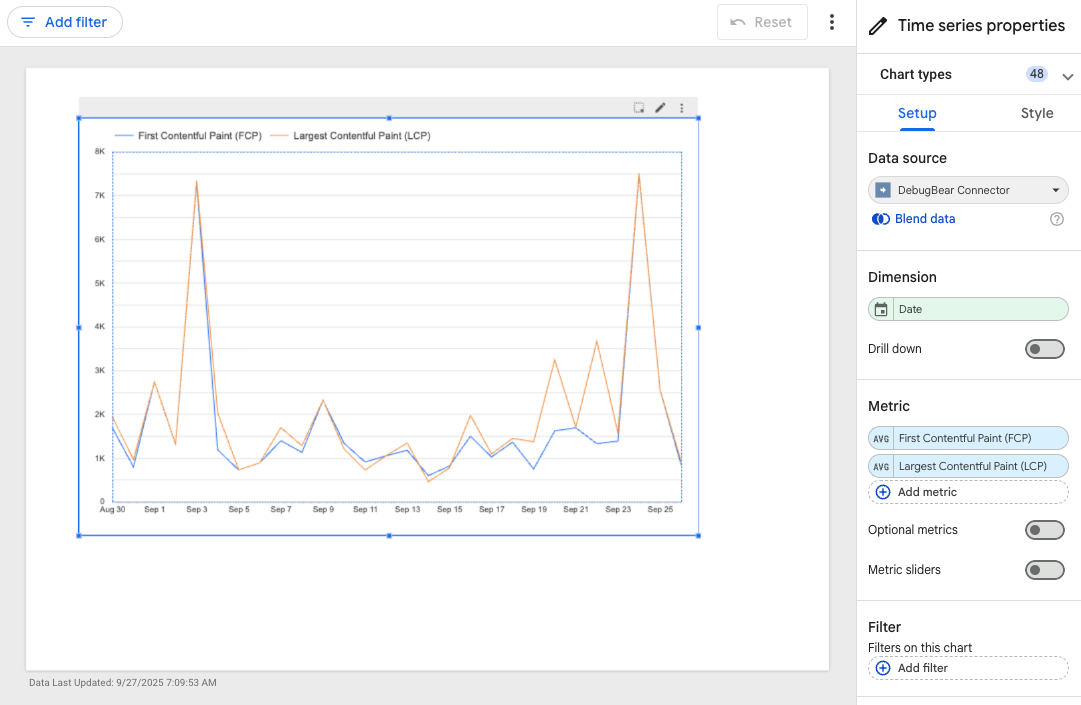Image resolution: width=1081 pixels, height=705 pixels.
Task: Click the DebugBear Connector data source icon
Action: (x=882, y=190)
